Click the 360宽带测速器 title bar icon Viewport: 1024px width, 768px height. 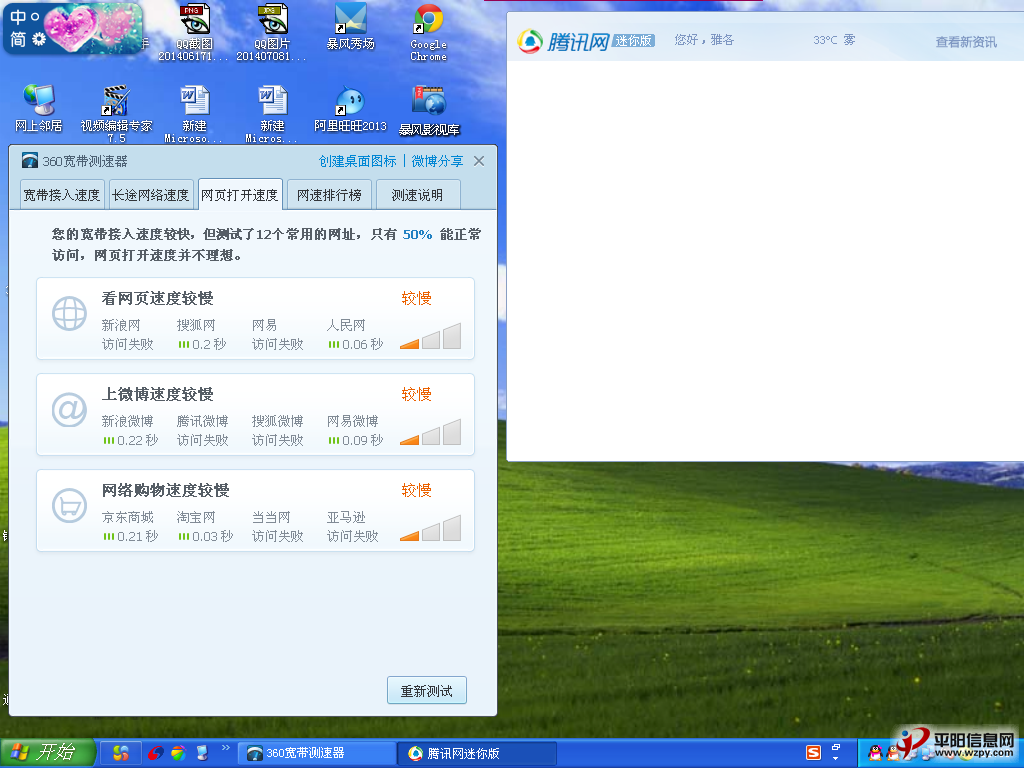click(x=29, y=161)
